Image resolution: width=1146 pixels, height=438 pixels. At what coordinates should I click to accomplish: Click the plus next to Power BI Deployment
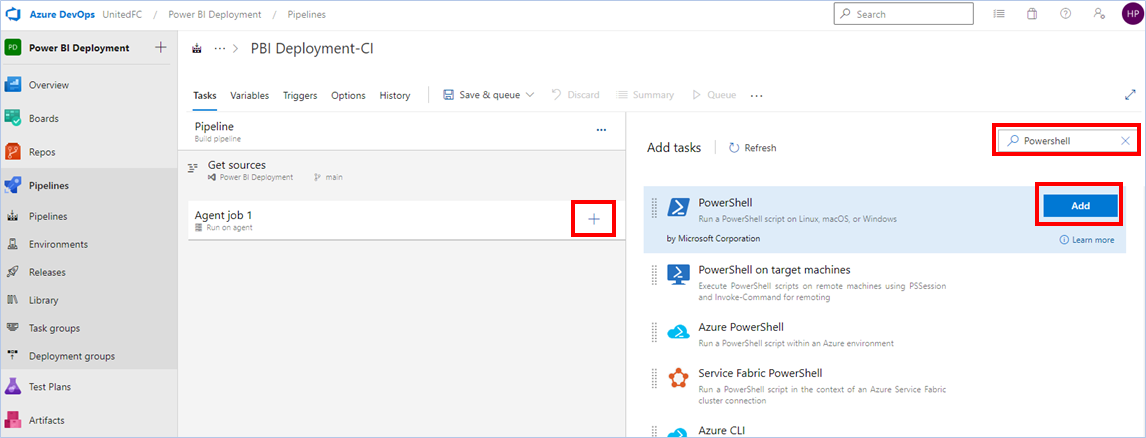click(161, 48)
